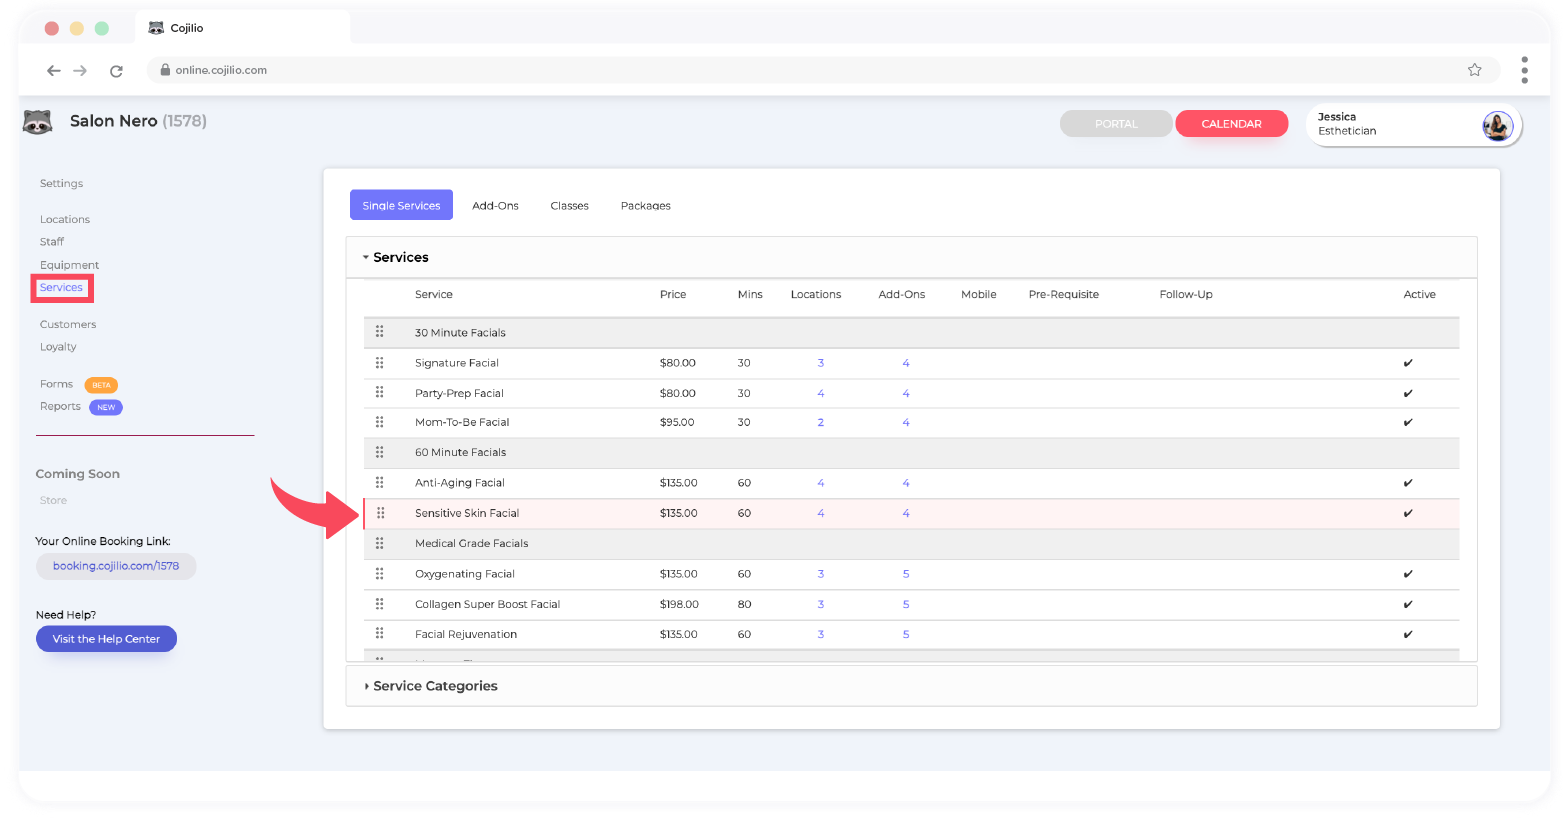Open Forms in the sidebar
This screenshot has height=840, width=1563.
point(56,384)
